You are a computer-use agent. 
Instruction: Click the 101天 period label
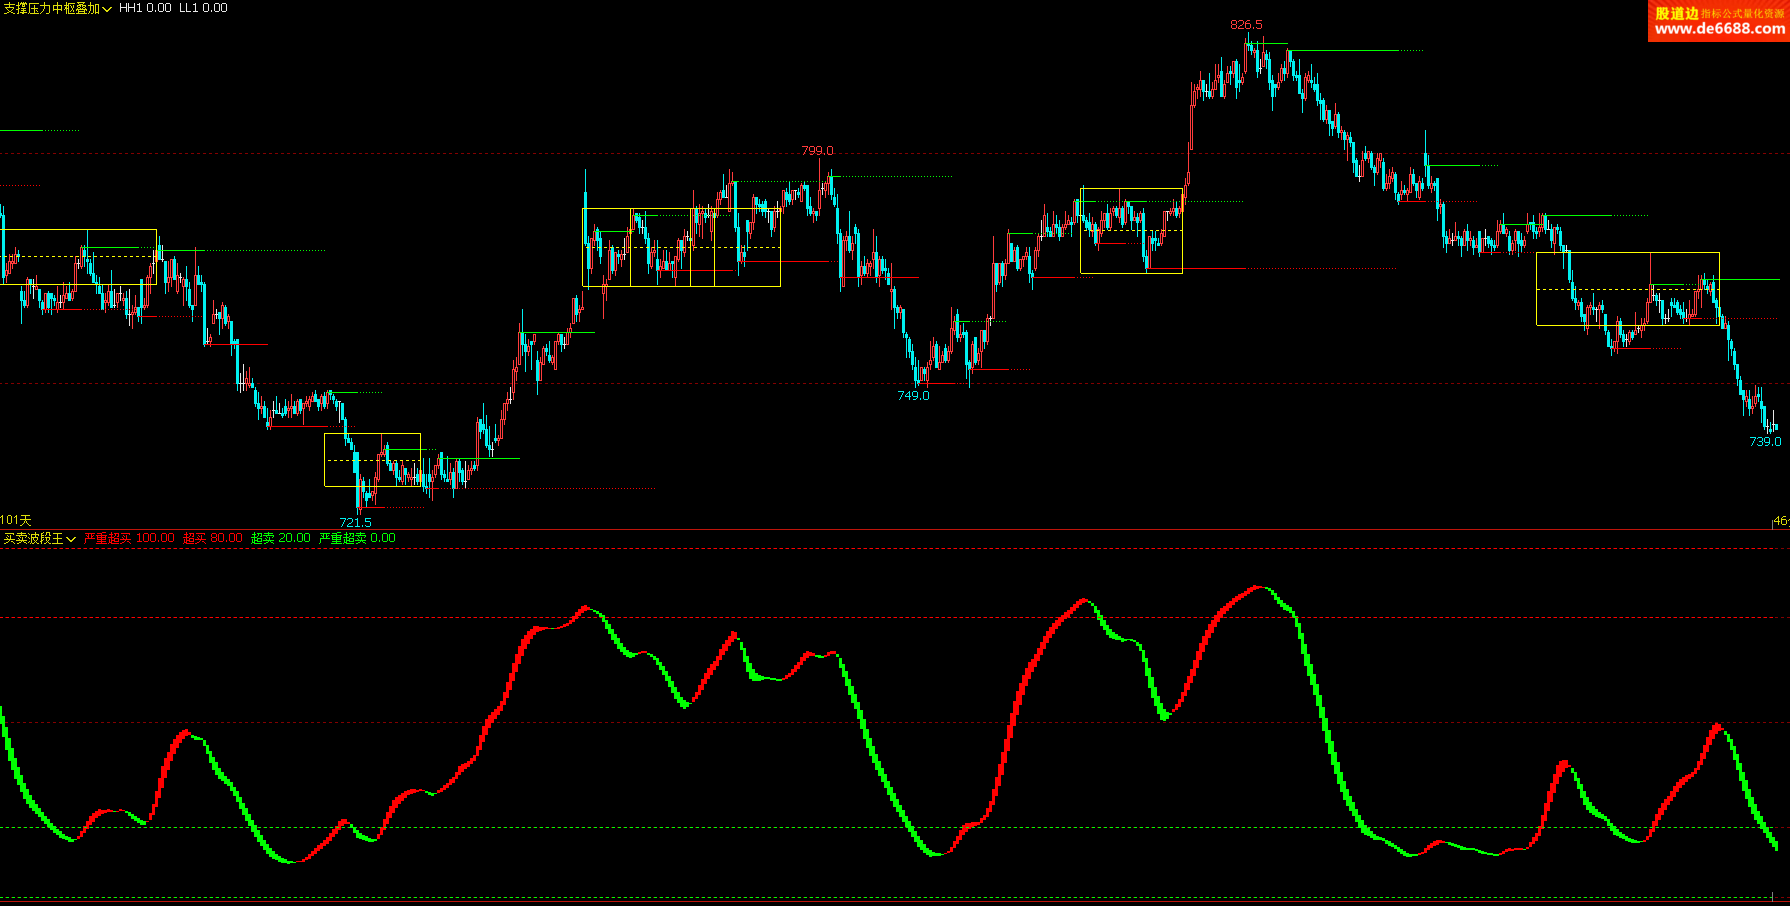point(16,520)
